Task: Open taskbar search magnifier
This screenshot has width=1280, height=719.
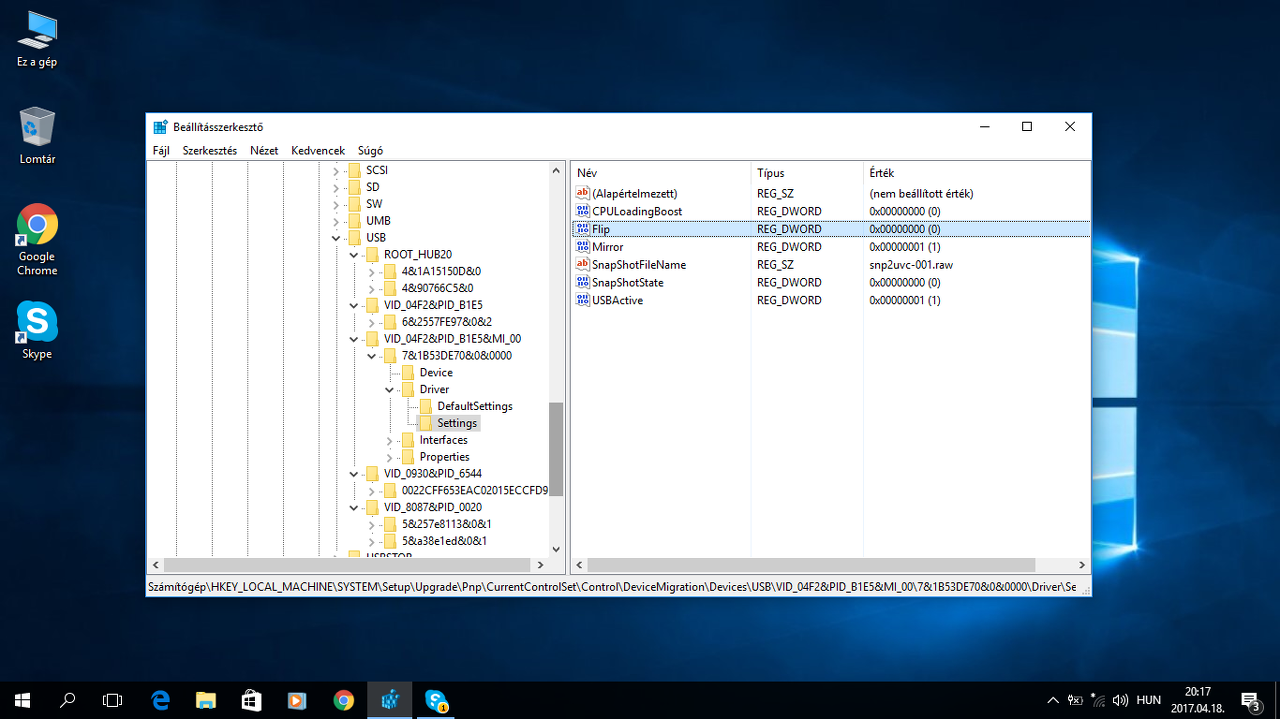Action: click(68, 700)
